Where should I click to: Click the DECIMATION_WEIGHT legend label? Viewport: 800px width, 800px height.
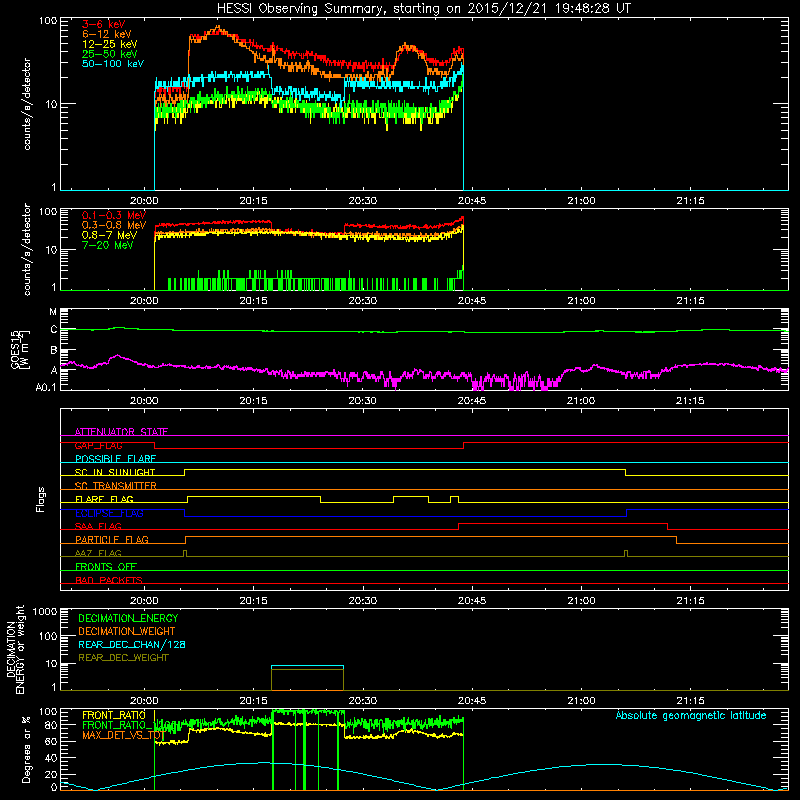(127, 631)
